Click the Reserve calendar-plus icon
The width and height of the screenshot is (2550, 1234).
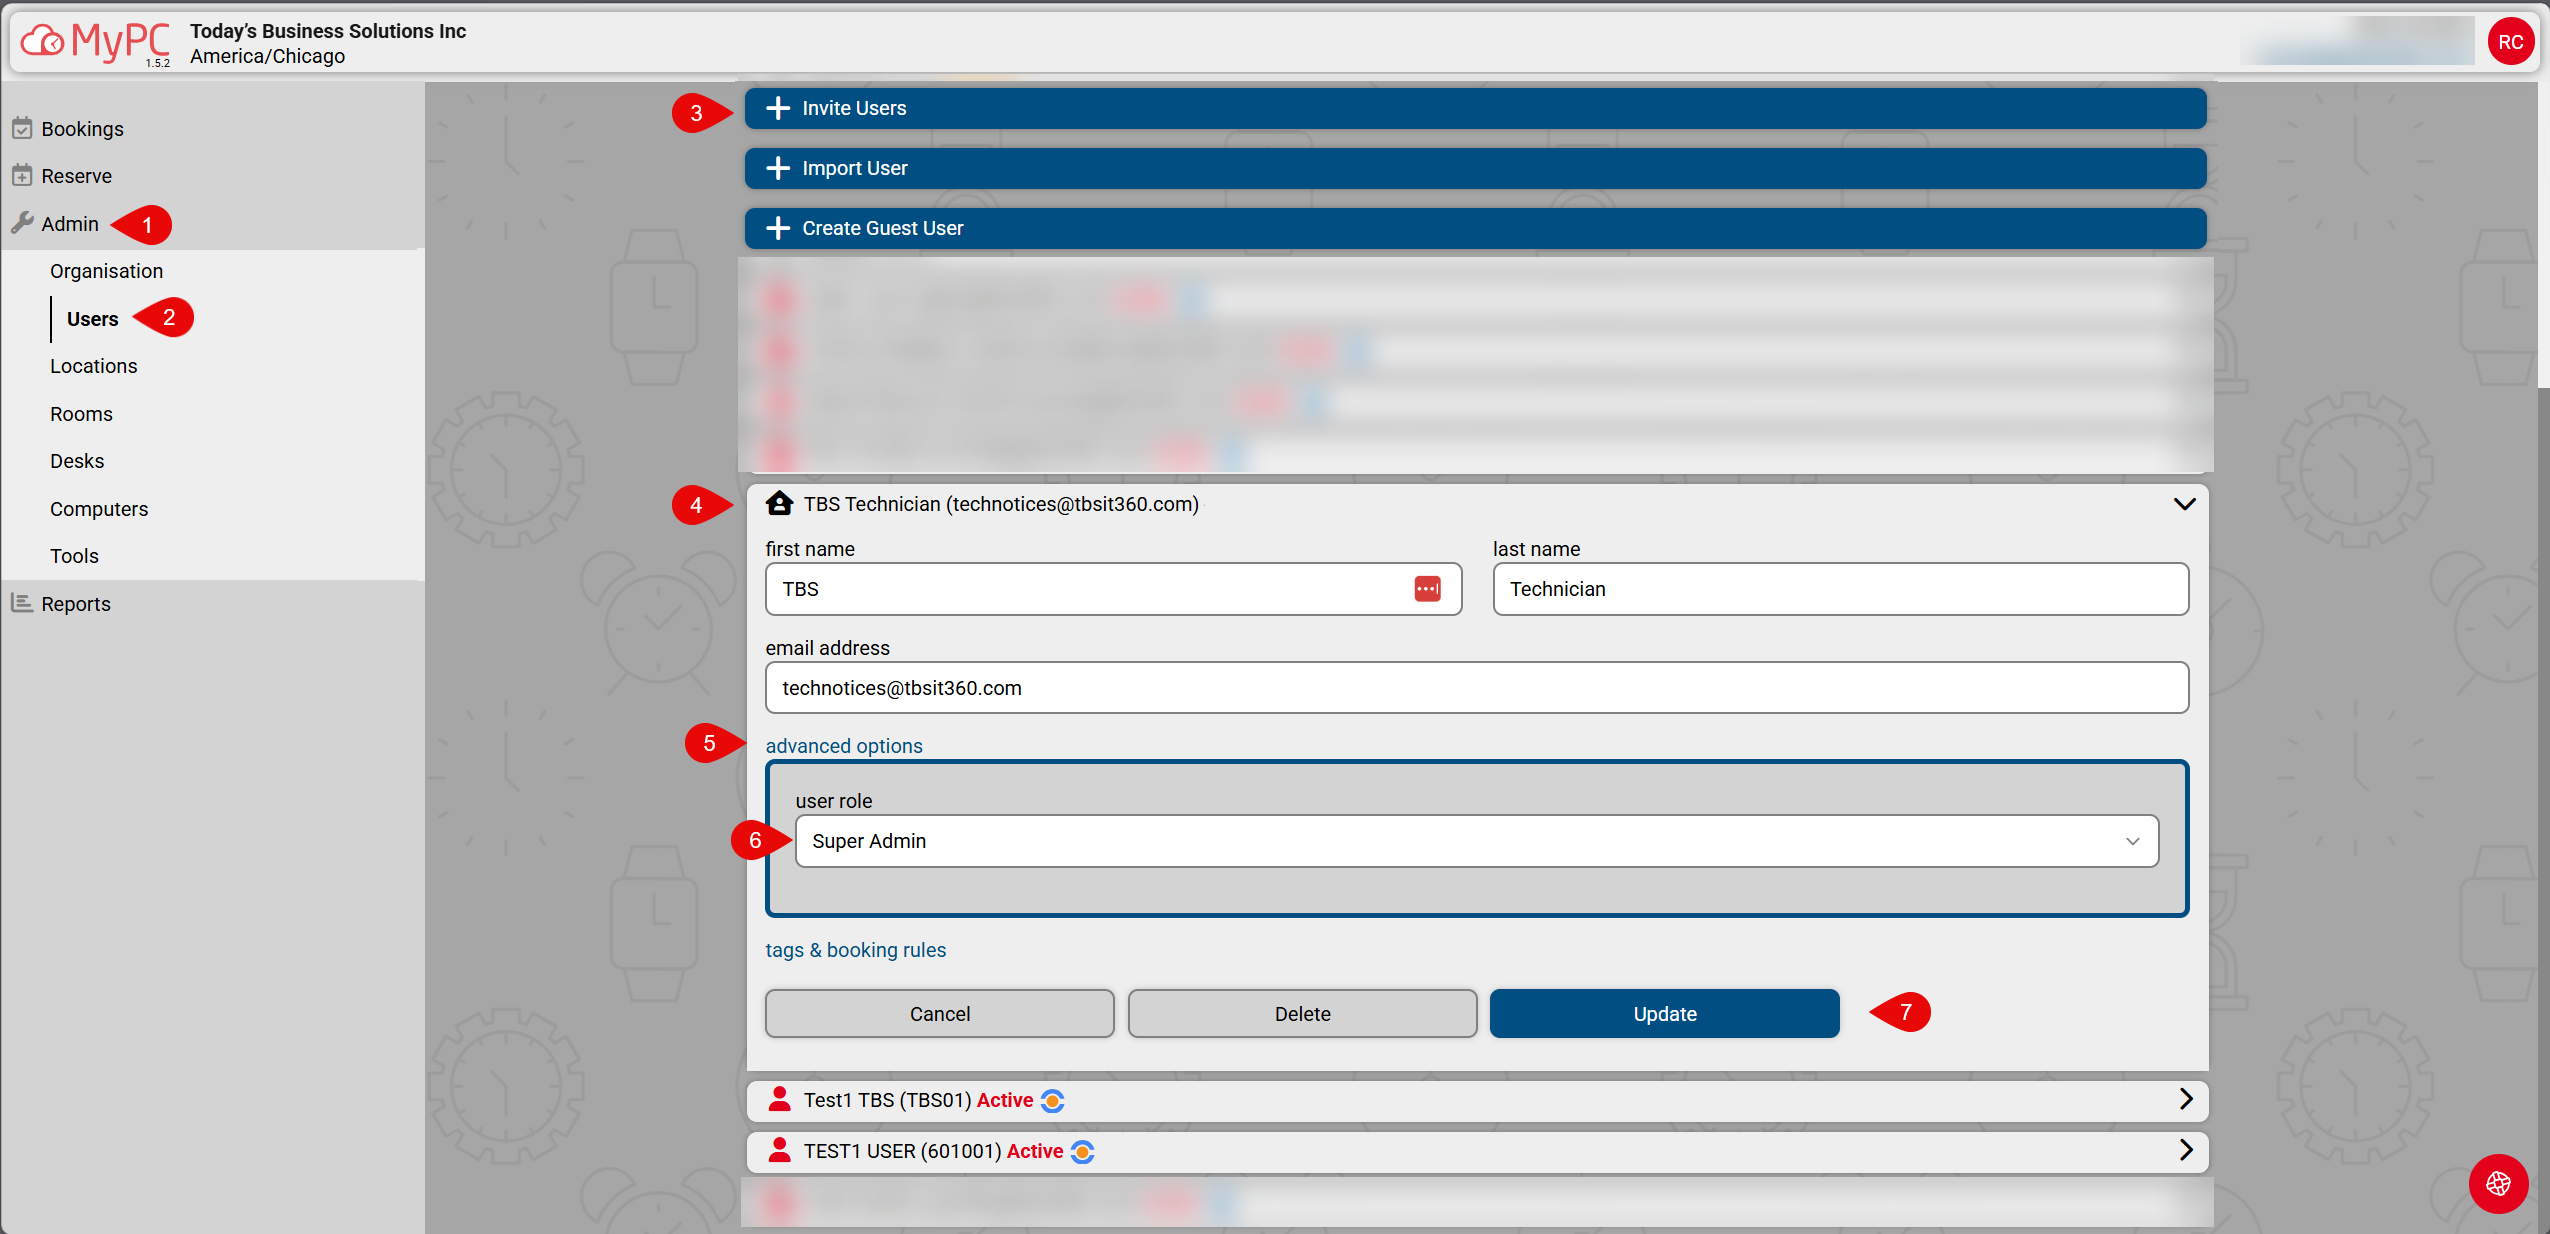point(22,175)
